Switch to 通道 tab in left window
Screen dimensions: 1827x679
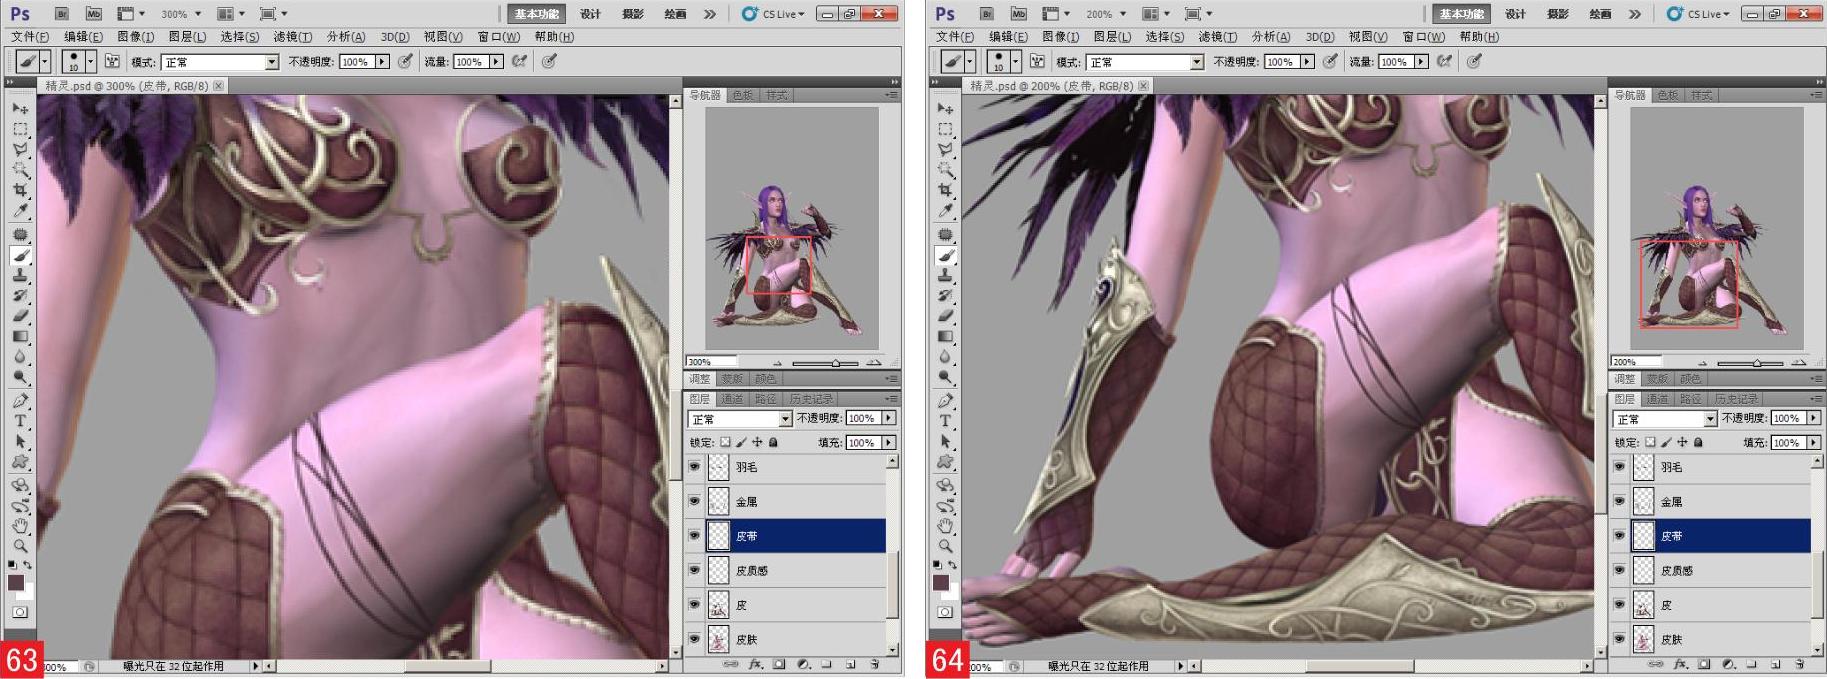pyautogui.click(x=733, y=399)
